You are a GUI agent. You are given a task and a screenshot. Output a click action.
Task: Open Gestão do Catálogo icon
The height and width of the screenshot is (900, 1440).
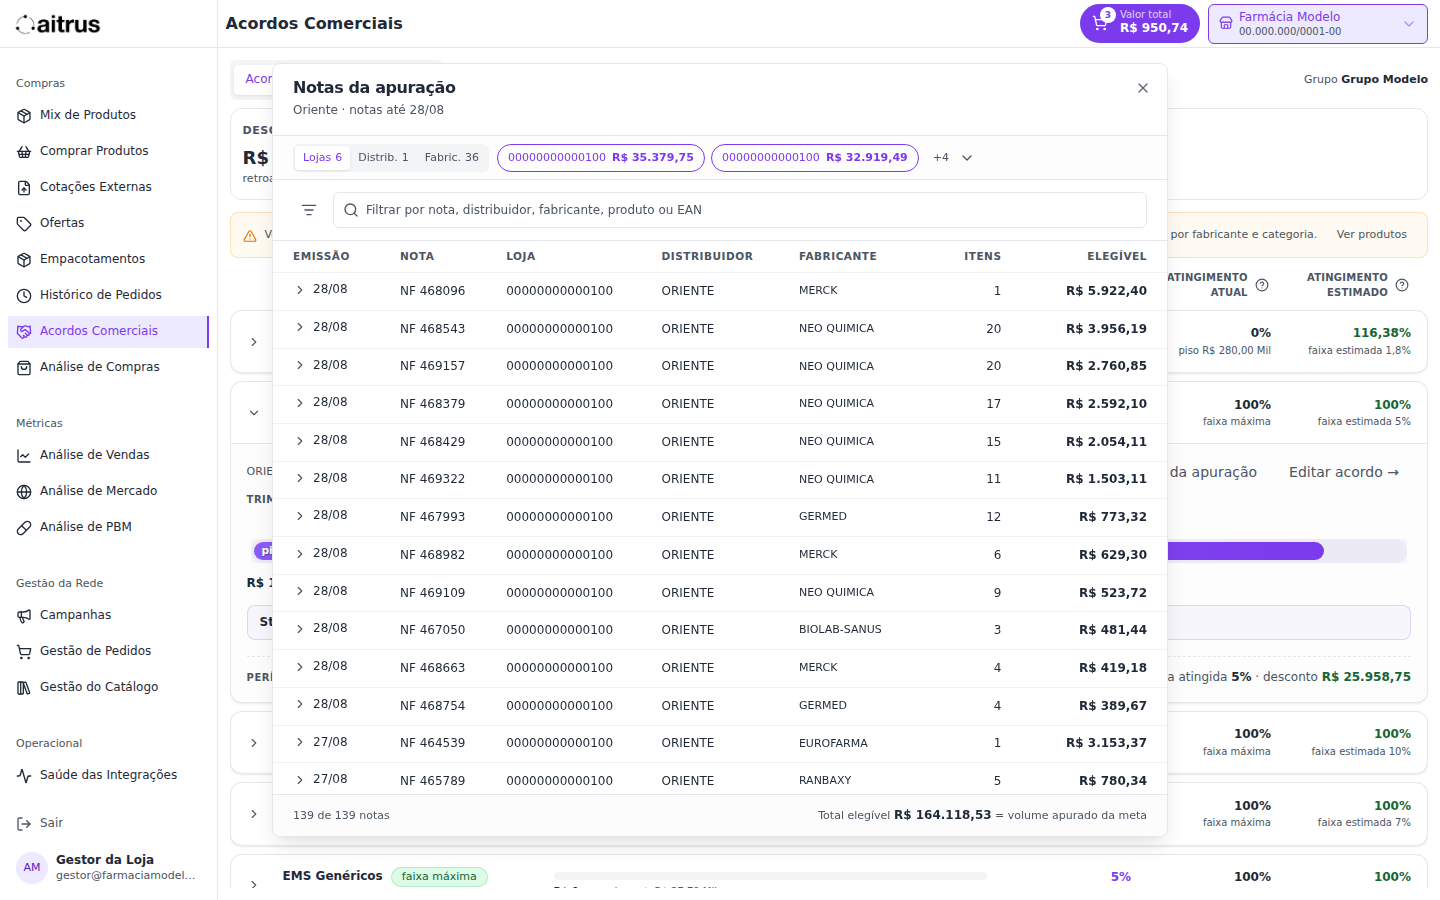pyautogui.click(x=24, y=687)
